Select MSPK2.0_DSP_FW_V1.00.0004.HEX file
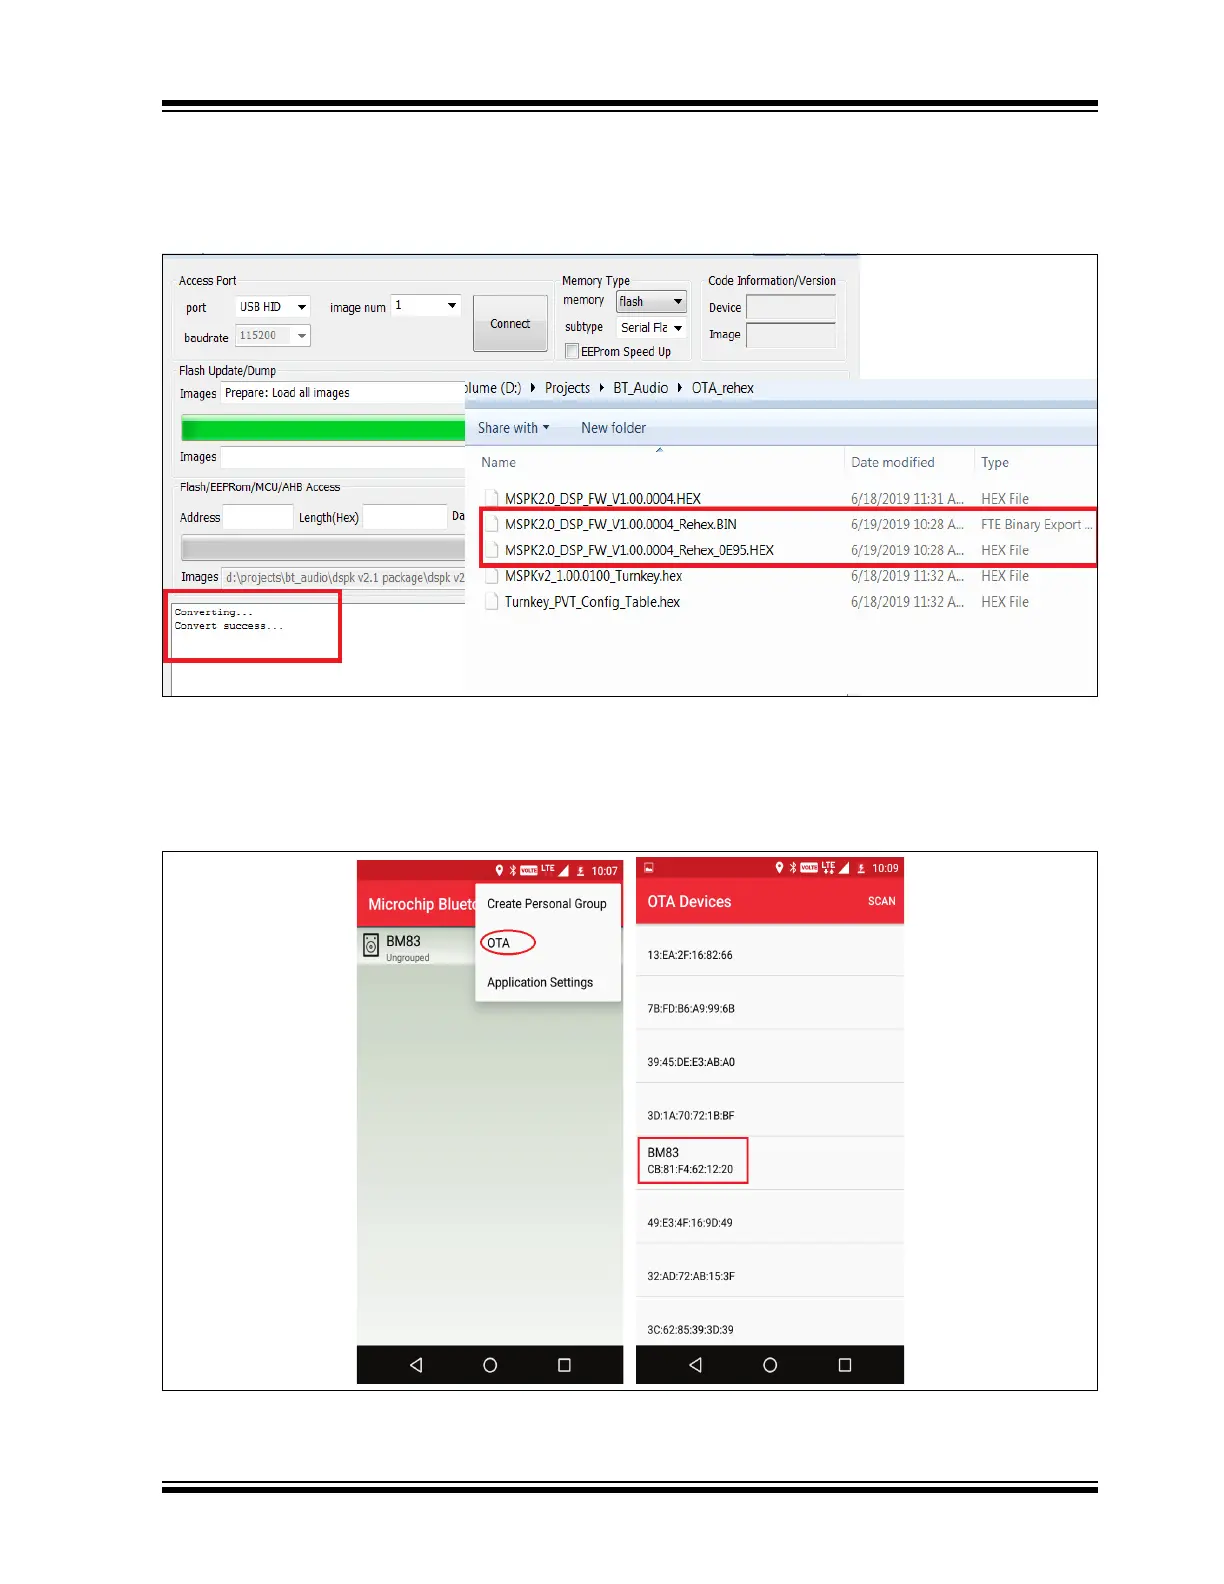The image size is (1224, 1584). [x=602, y=498]
